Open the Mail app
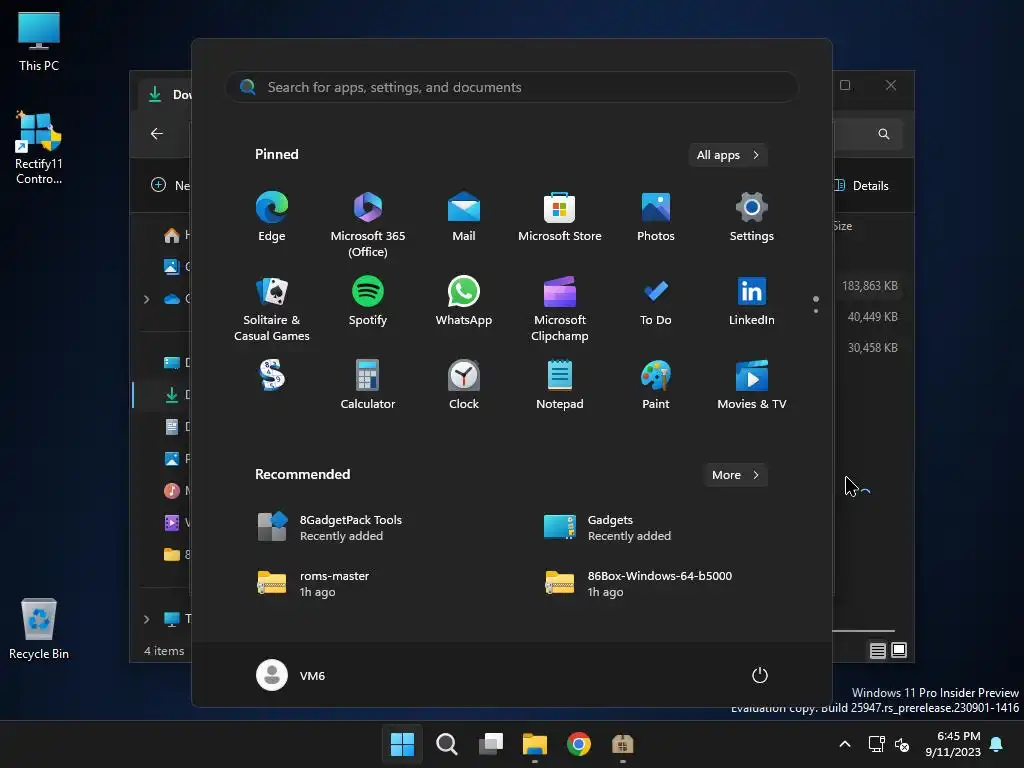This screenshot has width=1024, height=768. coord(464,217)
